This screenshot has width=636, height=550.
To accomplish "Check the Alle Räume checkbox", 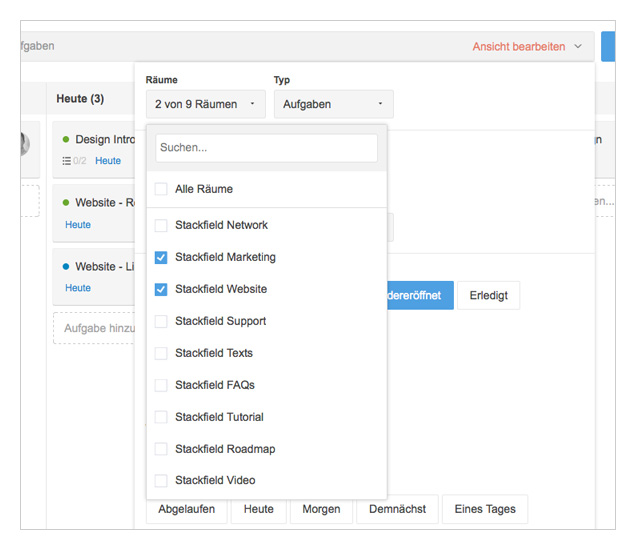I will [x=161, y=189].
